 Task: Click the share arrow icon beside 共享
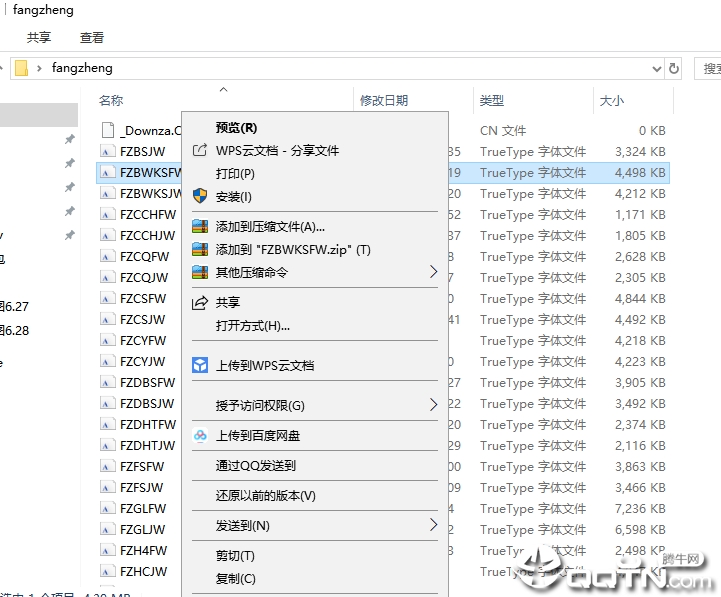tap(199, 302)
